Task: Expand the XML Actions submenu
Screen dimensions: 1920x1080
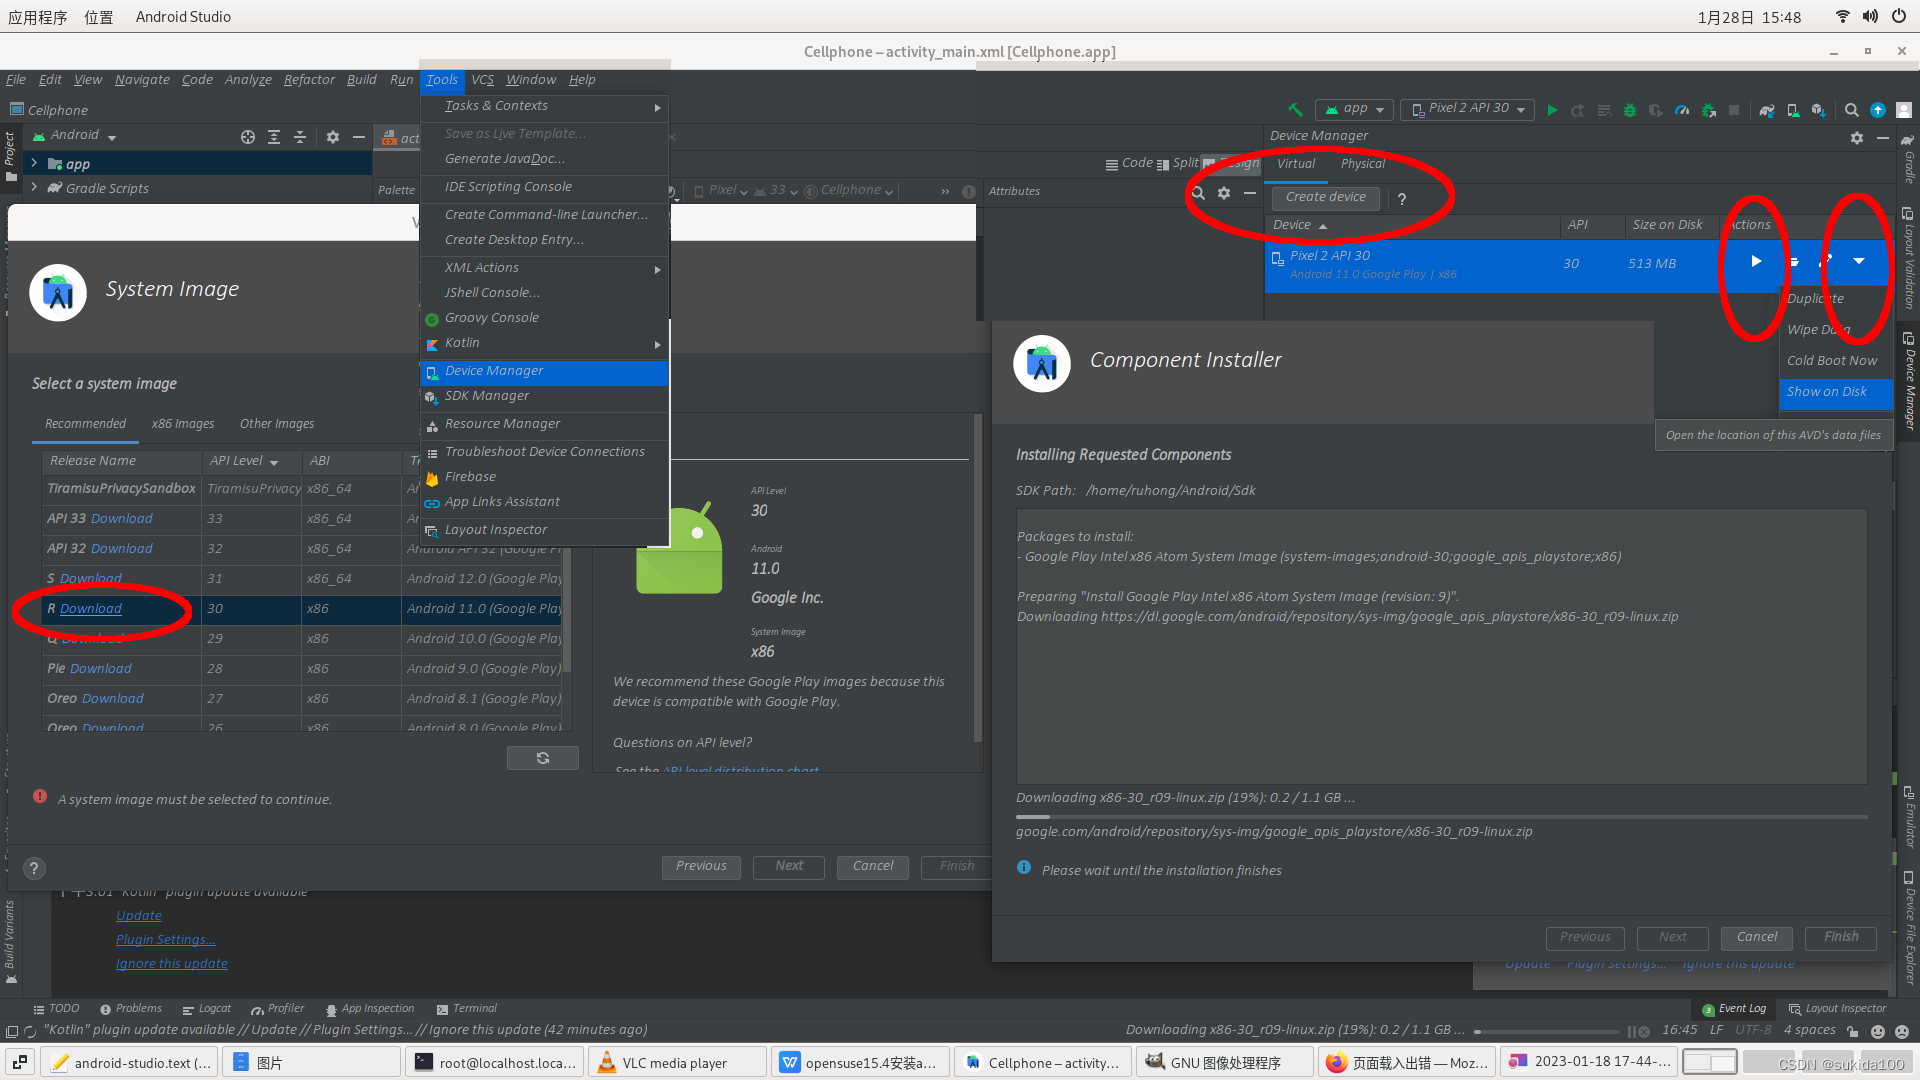Action: pos(544,268)
